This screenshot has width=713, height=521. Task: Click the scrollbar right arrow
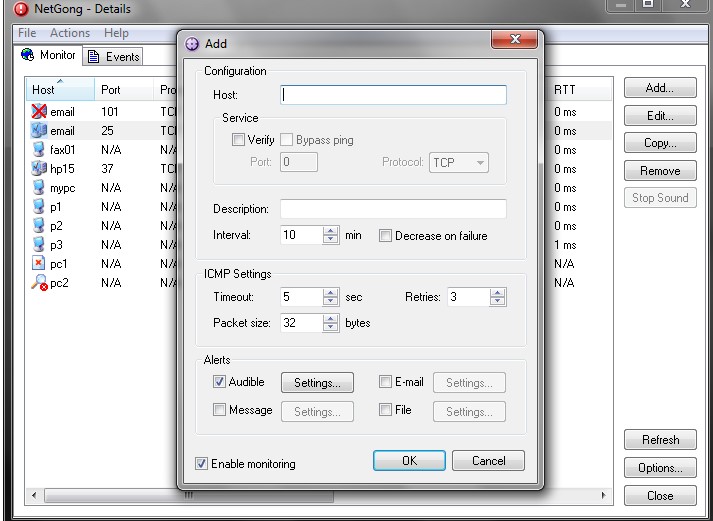click(x=603, y=496)
